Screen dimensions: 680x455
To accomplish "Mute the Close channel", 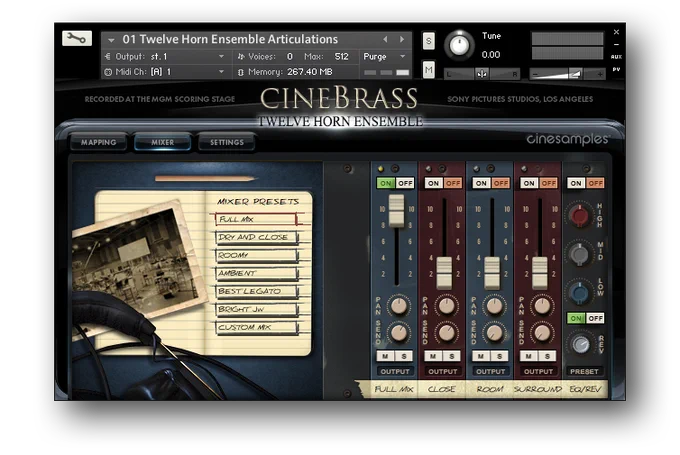I will (x=433, y=356).
